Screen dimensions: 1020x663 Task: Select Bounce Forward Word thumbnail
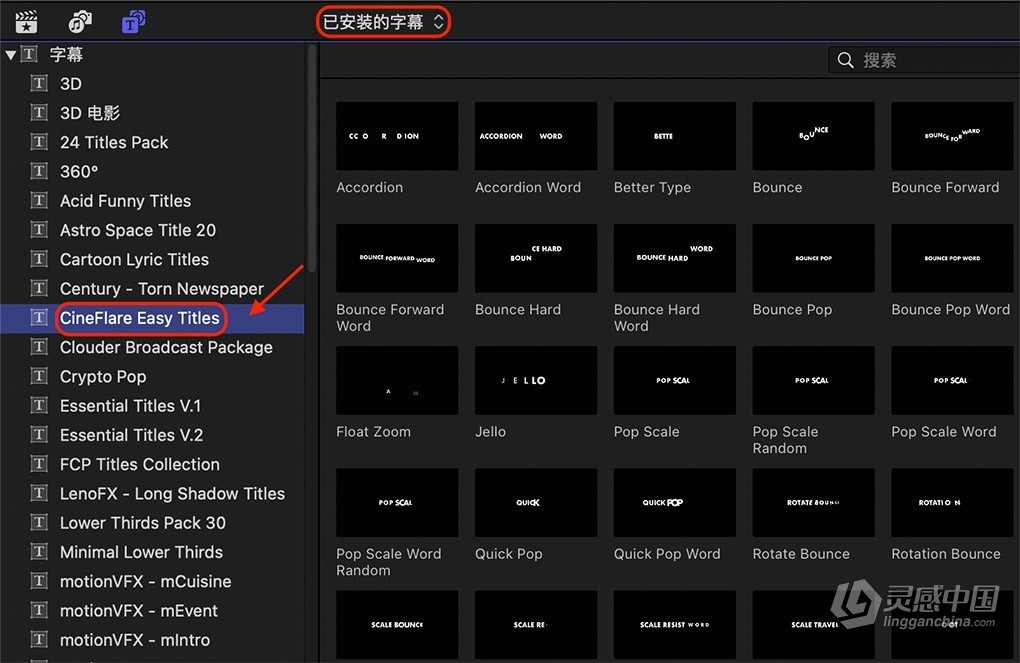click(397, 258)
